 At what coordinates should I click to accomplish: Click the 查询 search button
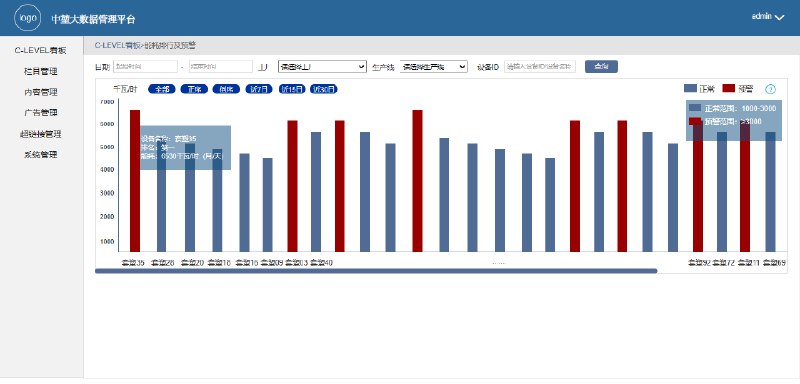click(601, 66)
